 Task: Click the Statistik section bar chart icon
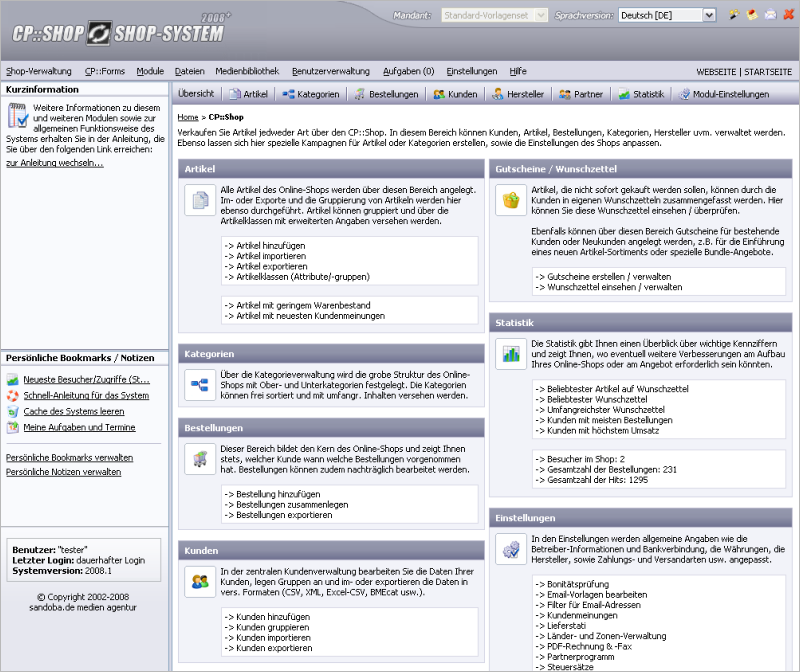[x=511, y=354]
